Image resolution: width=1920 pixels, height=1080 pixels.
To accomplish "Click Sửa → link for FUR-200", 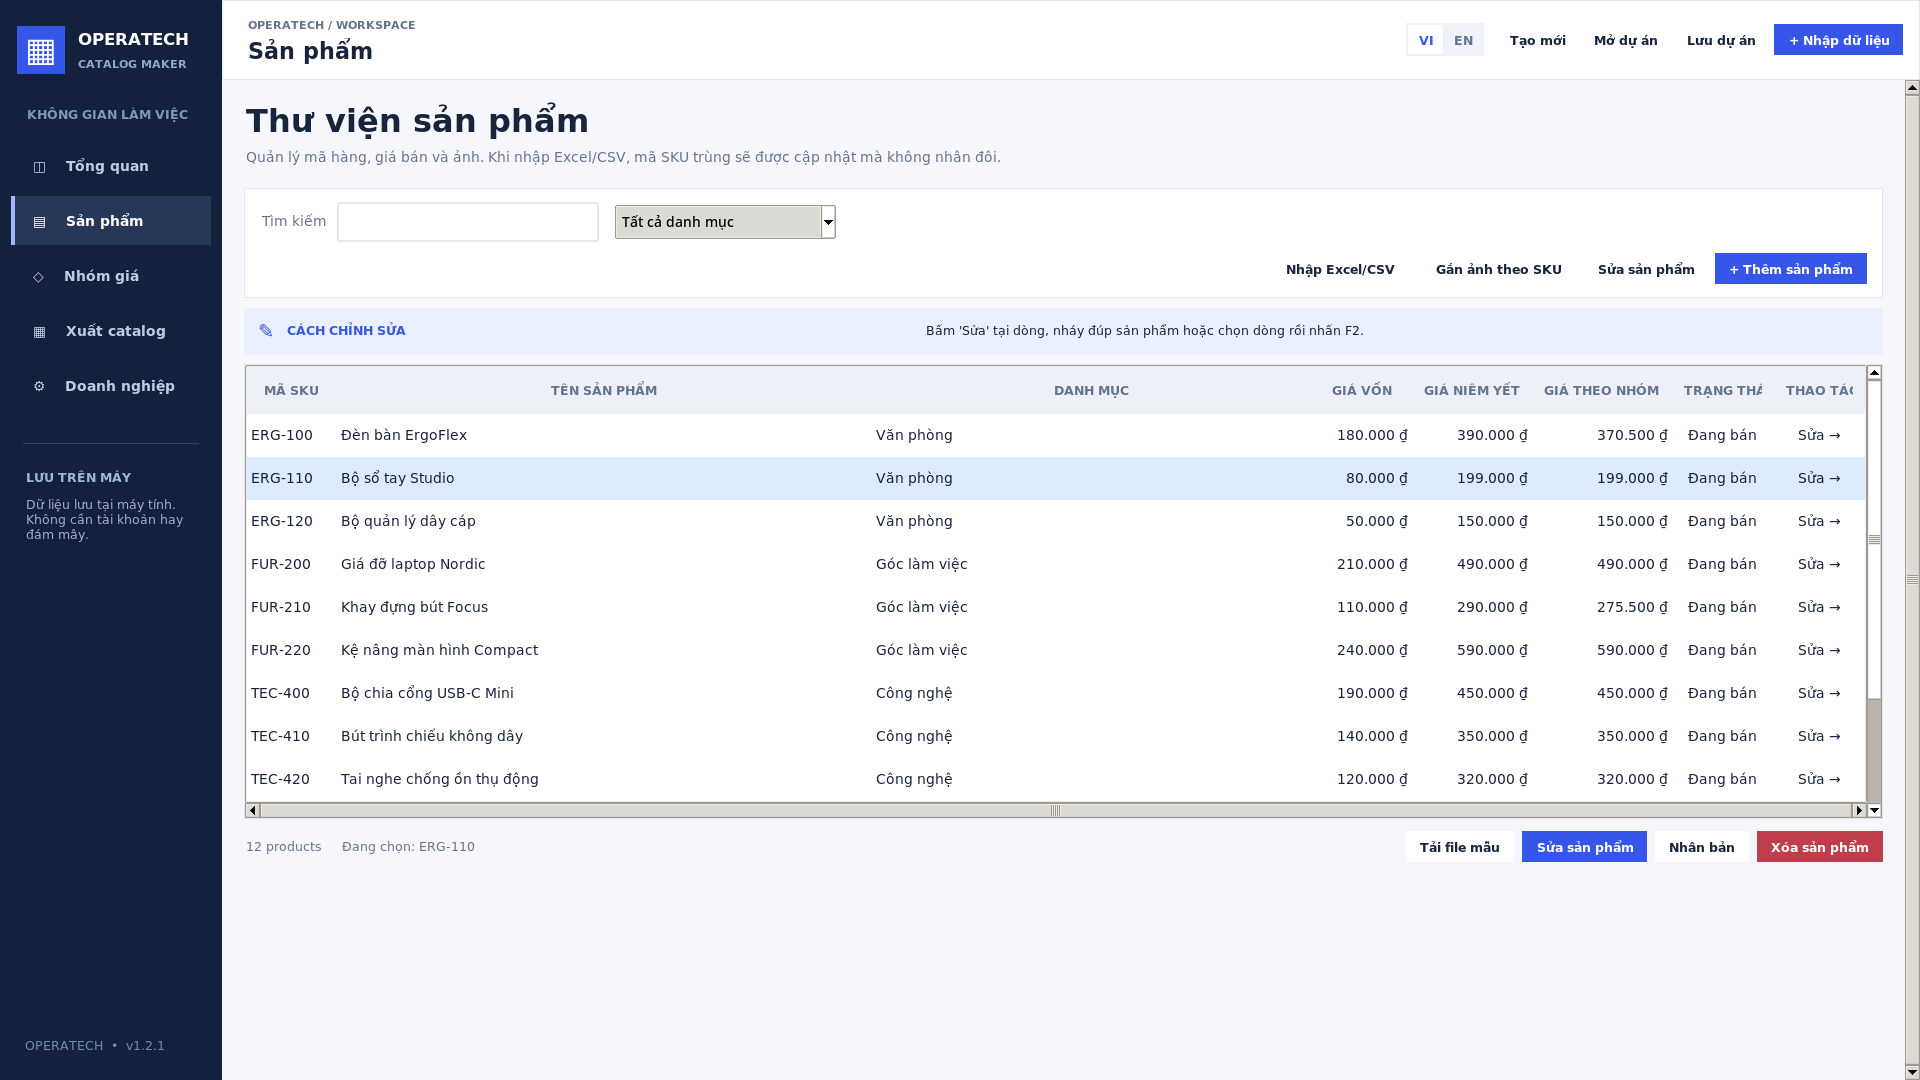I will (1818, 564).
